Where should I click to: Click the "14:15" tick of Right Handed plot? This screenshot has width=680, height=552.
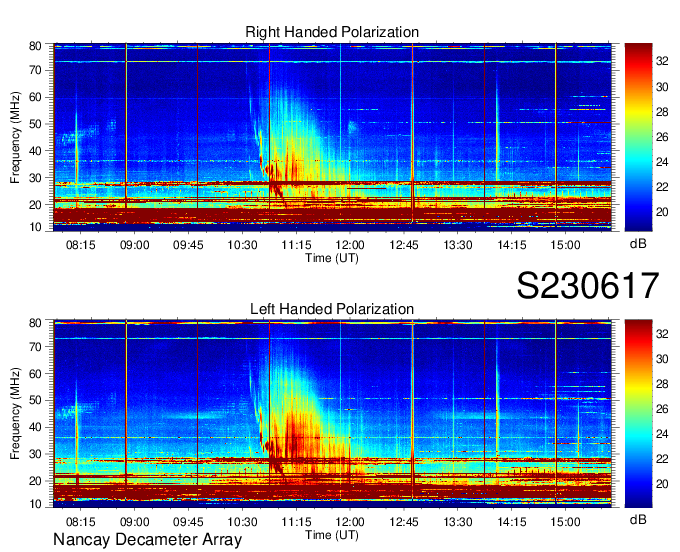point(512,245)
